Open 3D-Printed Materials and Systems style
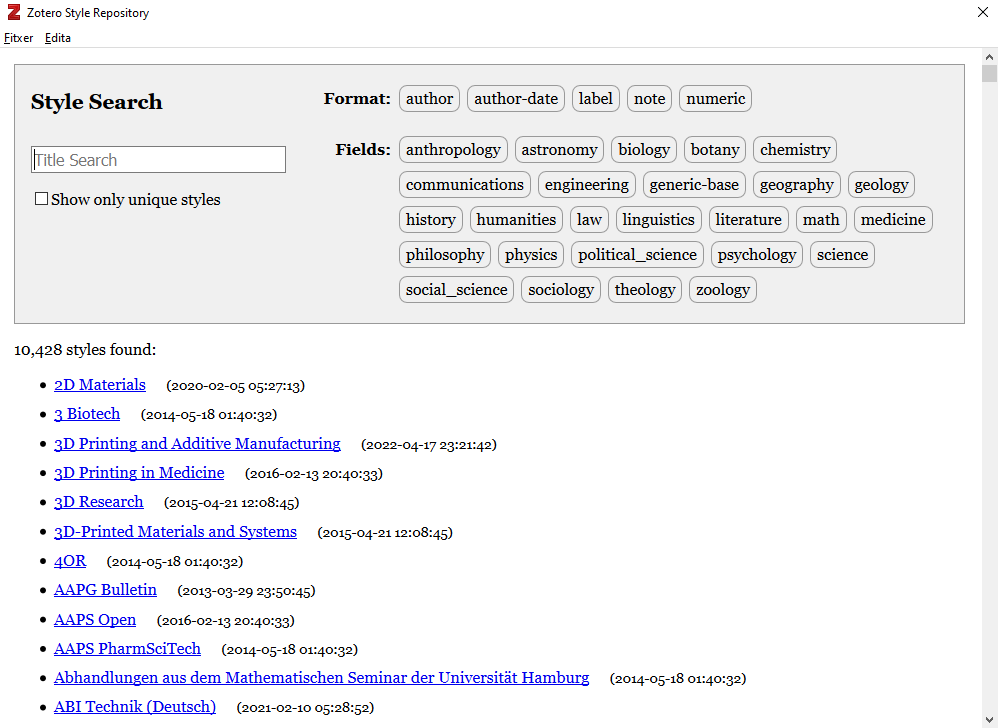 point(176,531)
